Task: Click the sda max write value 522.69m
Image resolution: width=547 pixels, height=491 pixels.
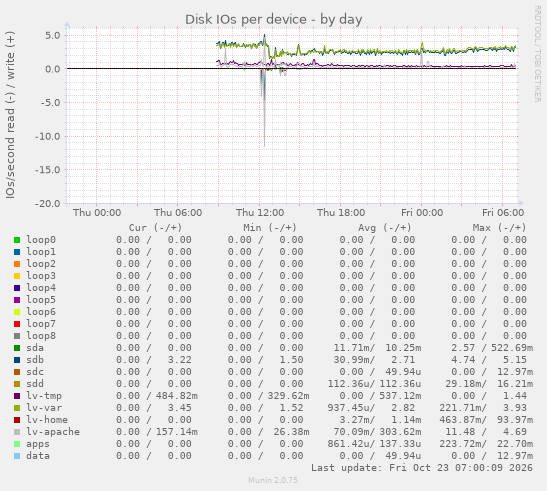Action: point(512,348)
